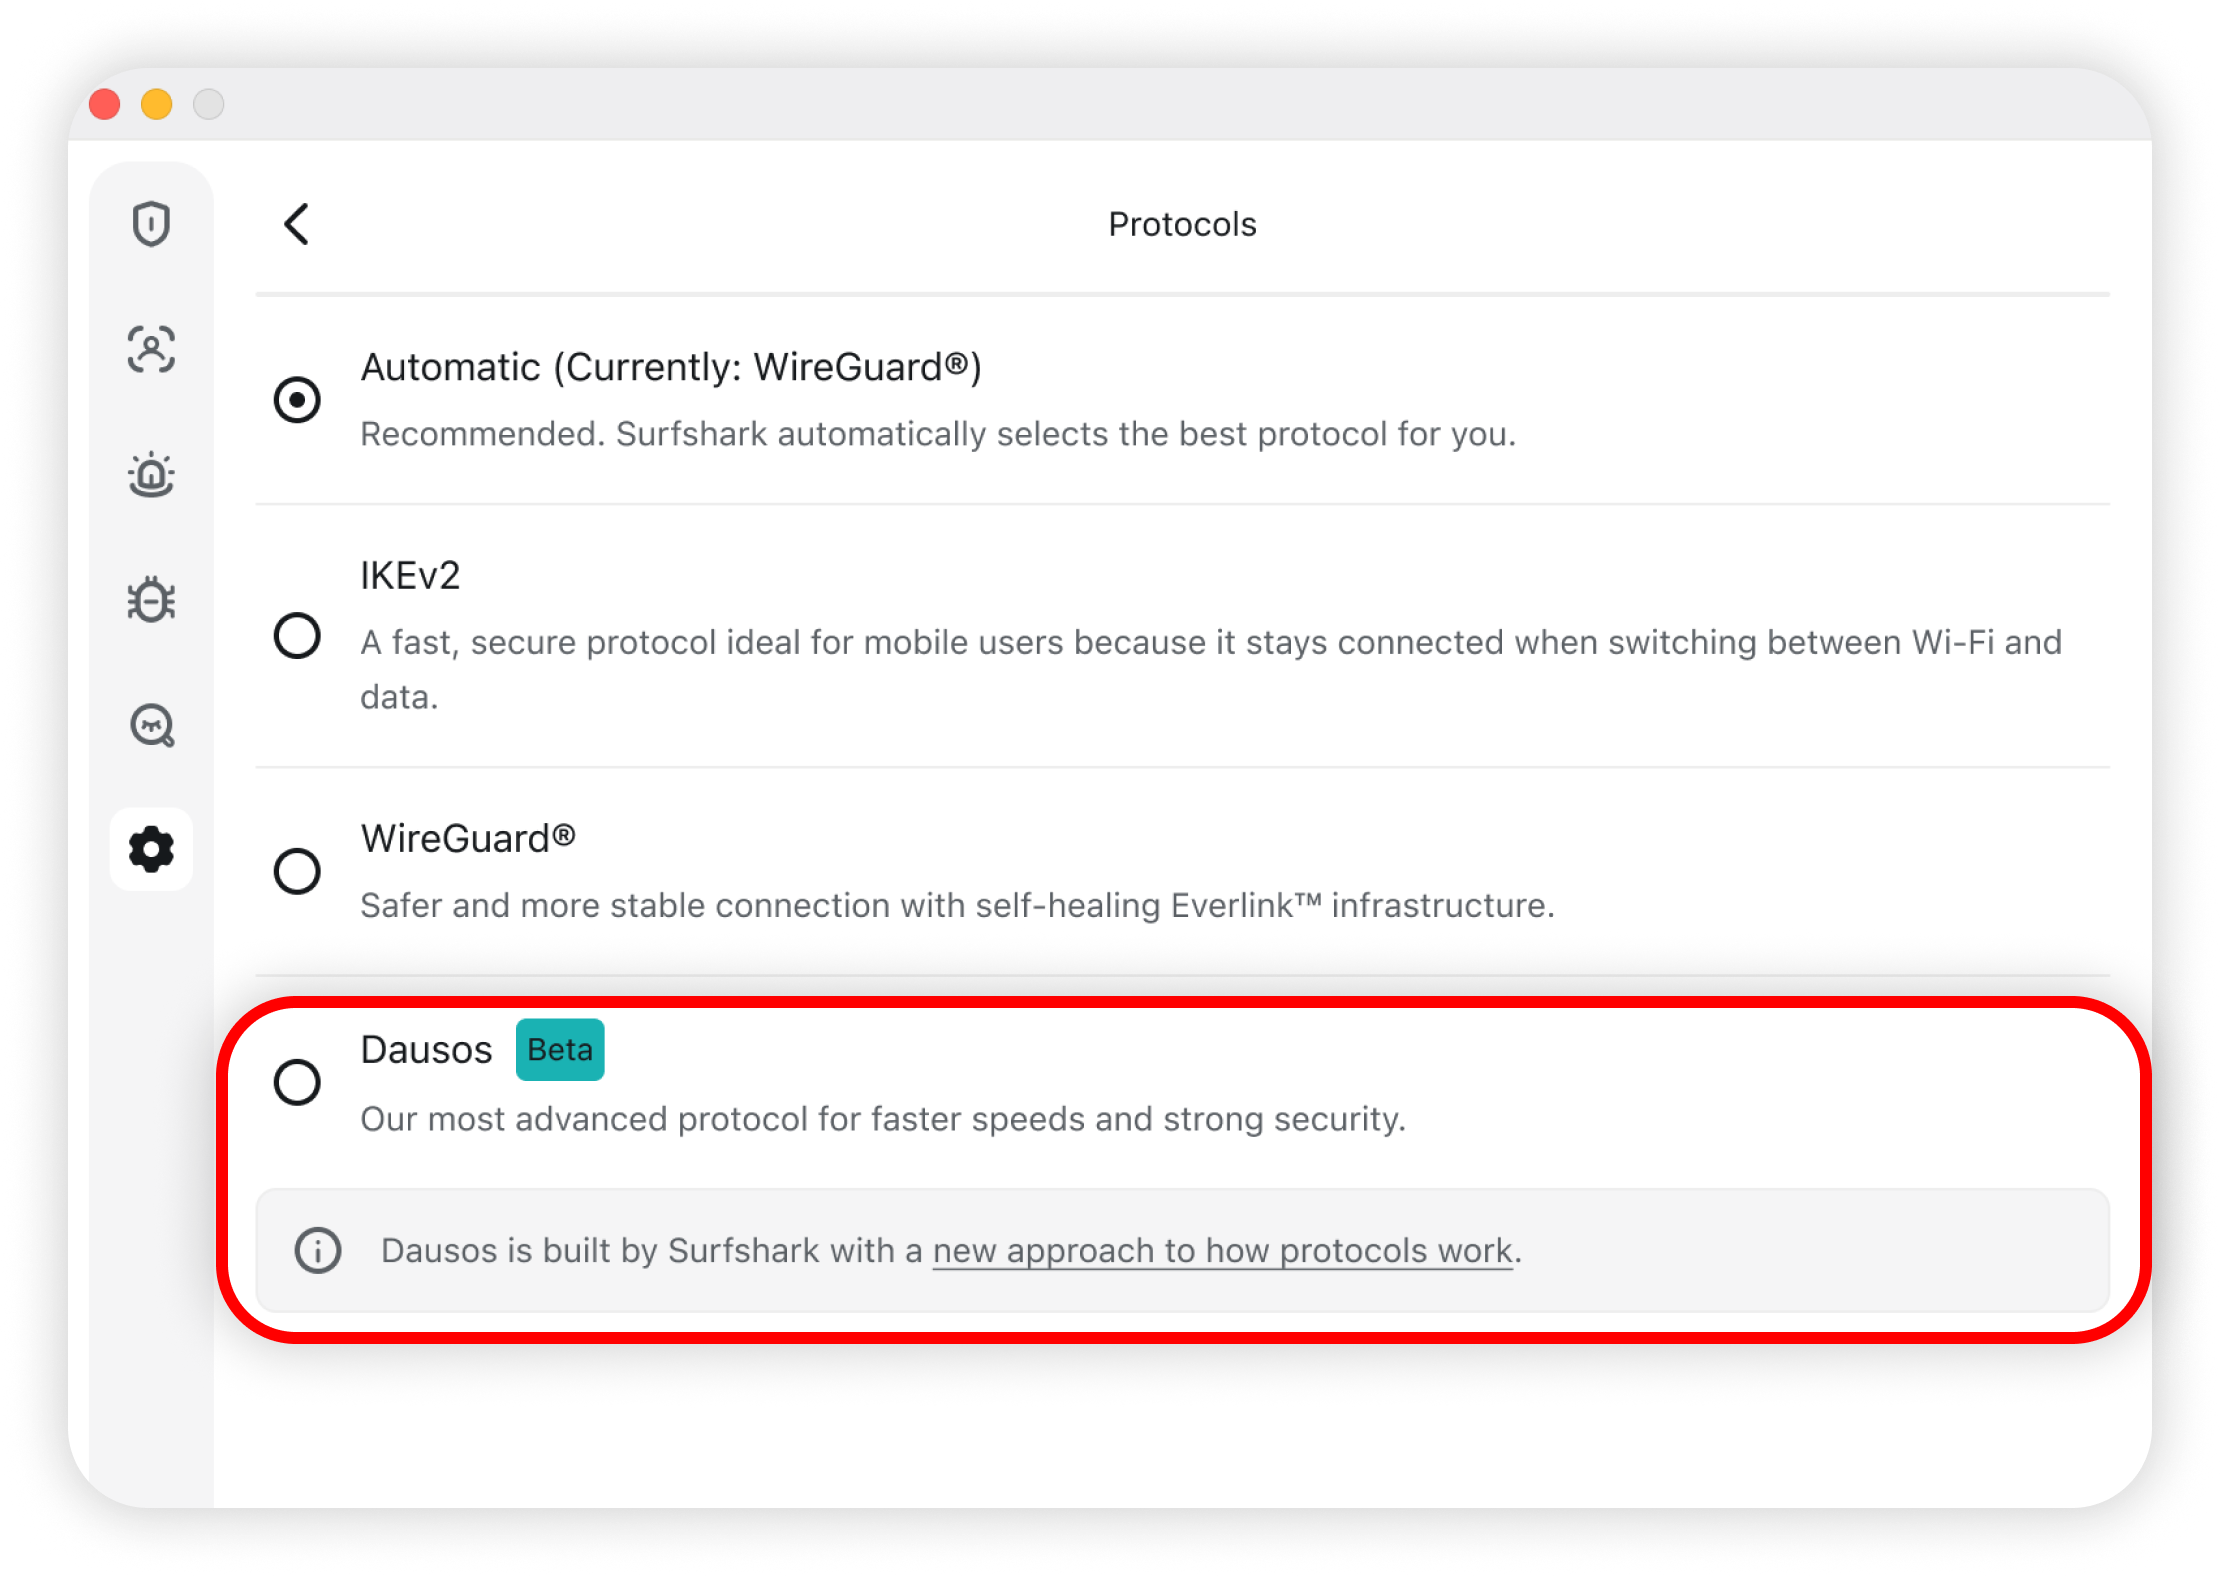Open the "new approach to how protocols work" link

(1222, 1251)
